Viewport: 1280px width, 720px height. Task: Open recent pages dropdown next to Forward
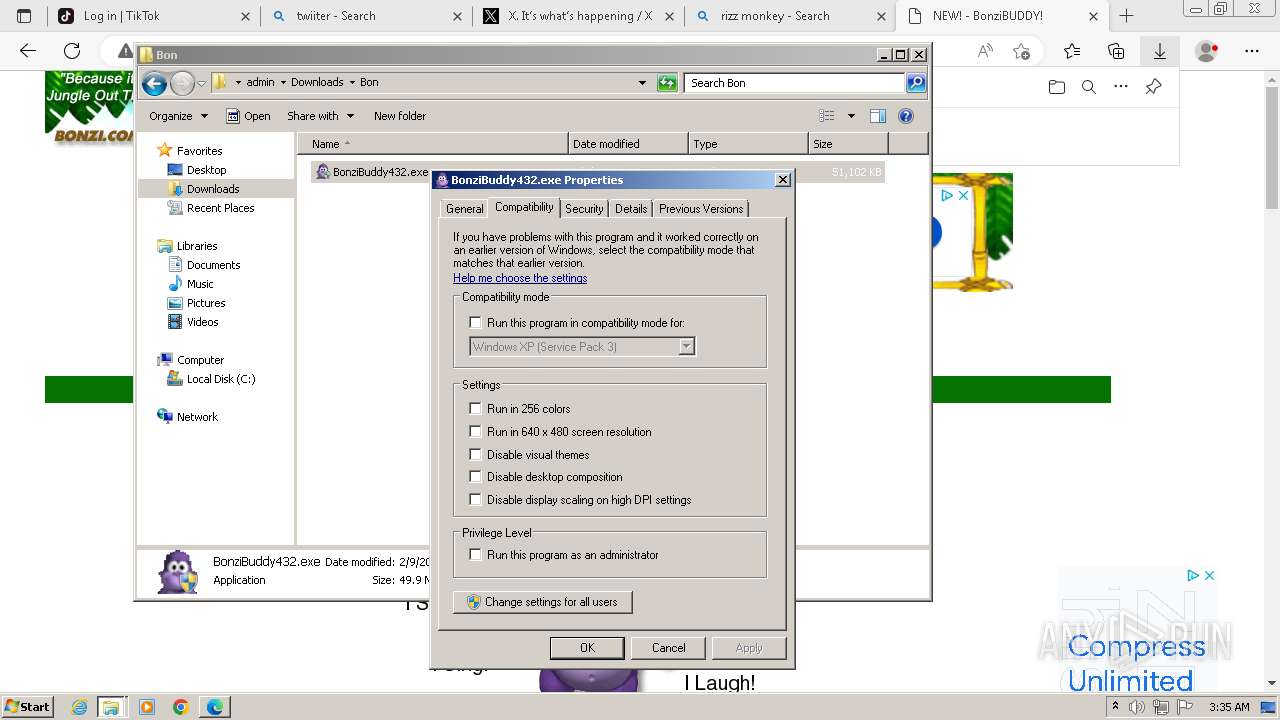(x=201, y=83)
